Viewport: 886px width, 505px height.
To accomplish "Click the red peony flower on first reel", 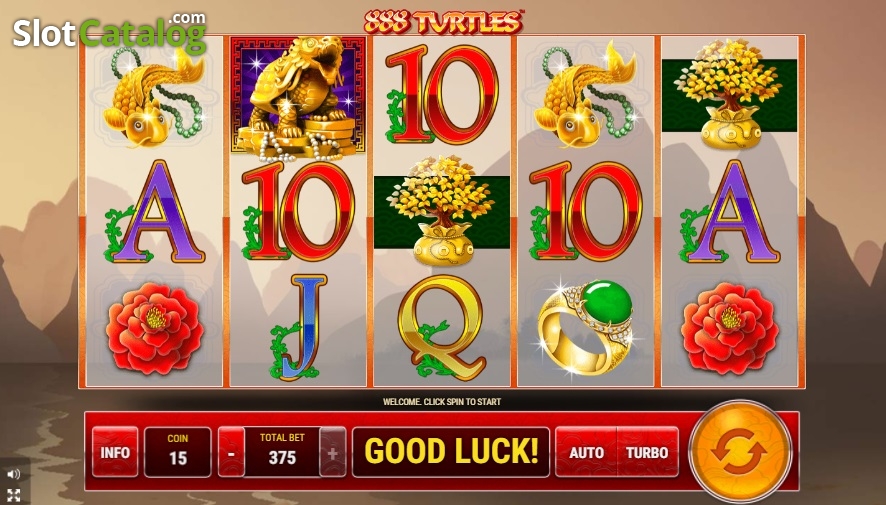I will click(154, 329).
